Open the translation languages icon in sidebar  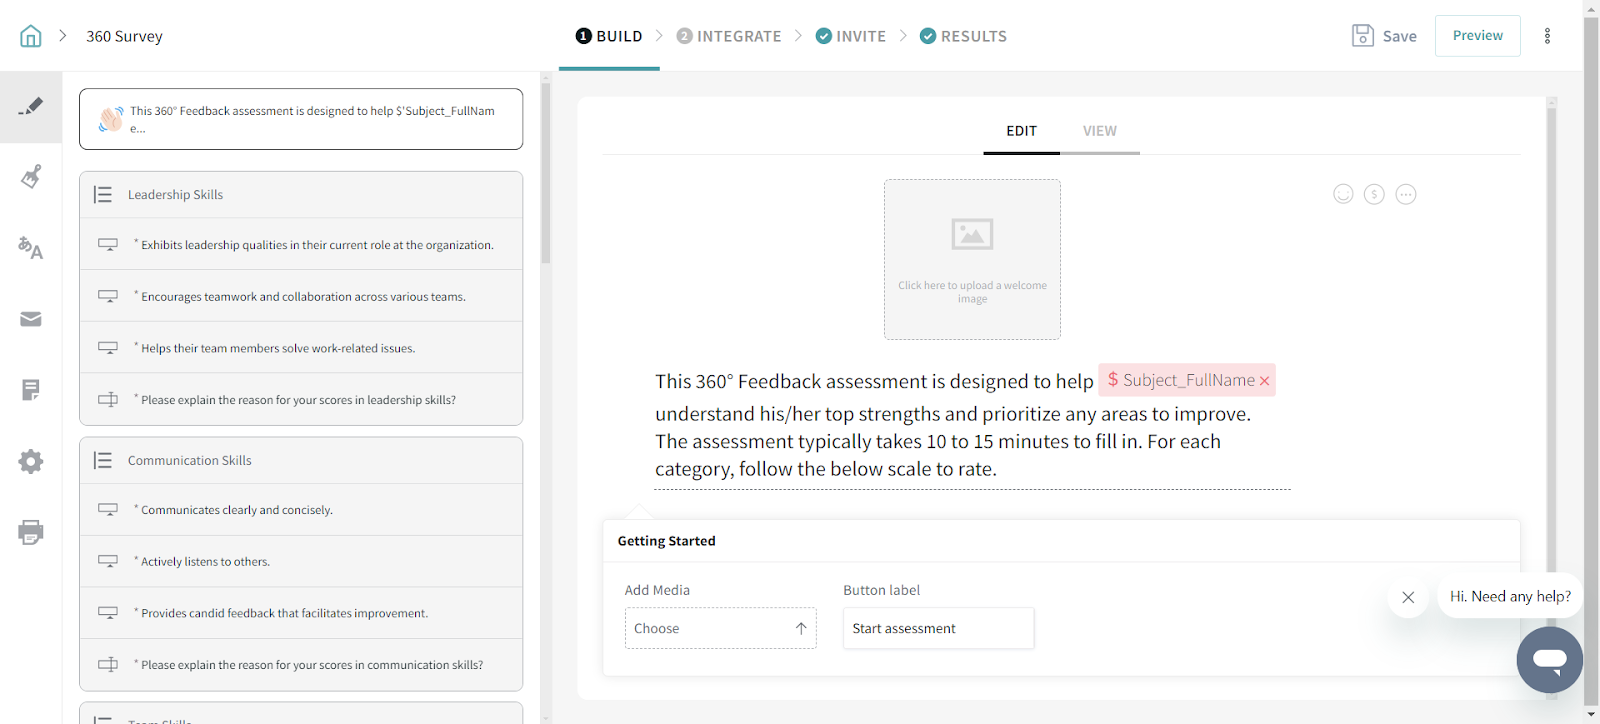[x=31, y=248]
